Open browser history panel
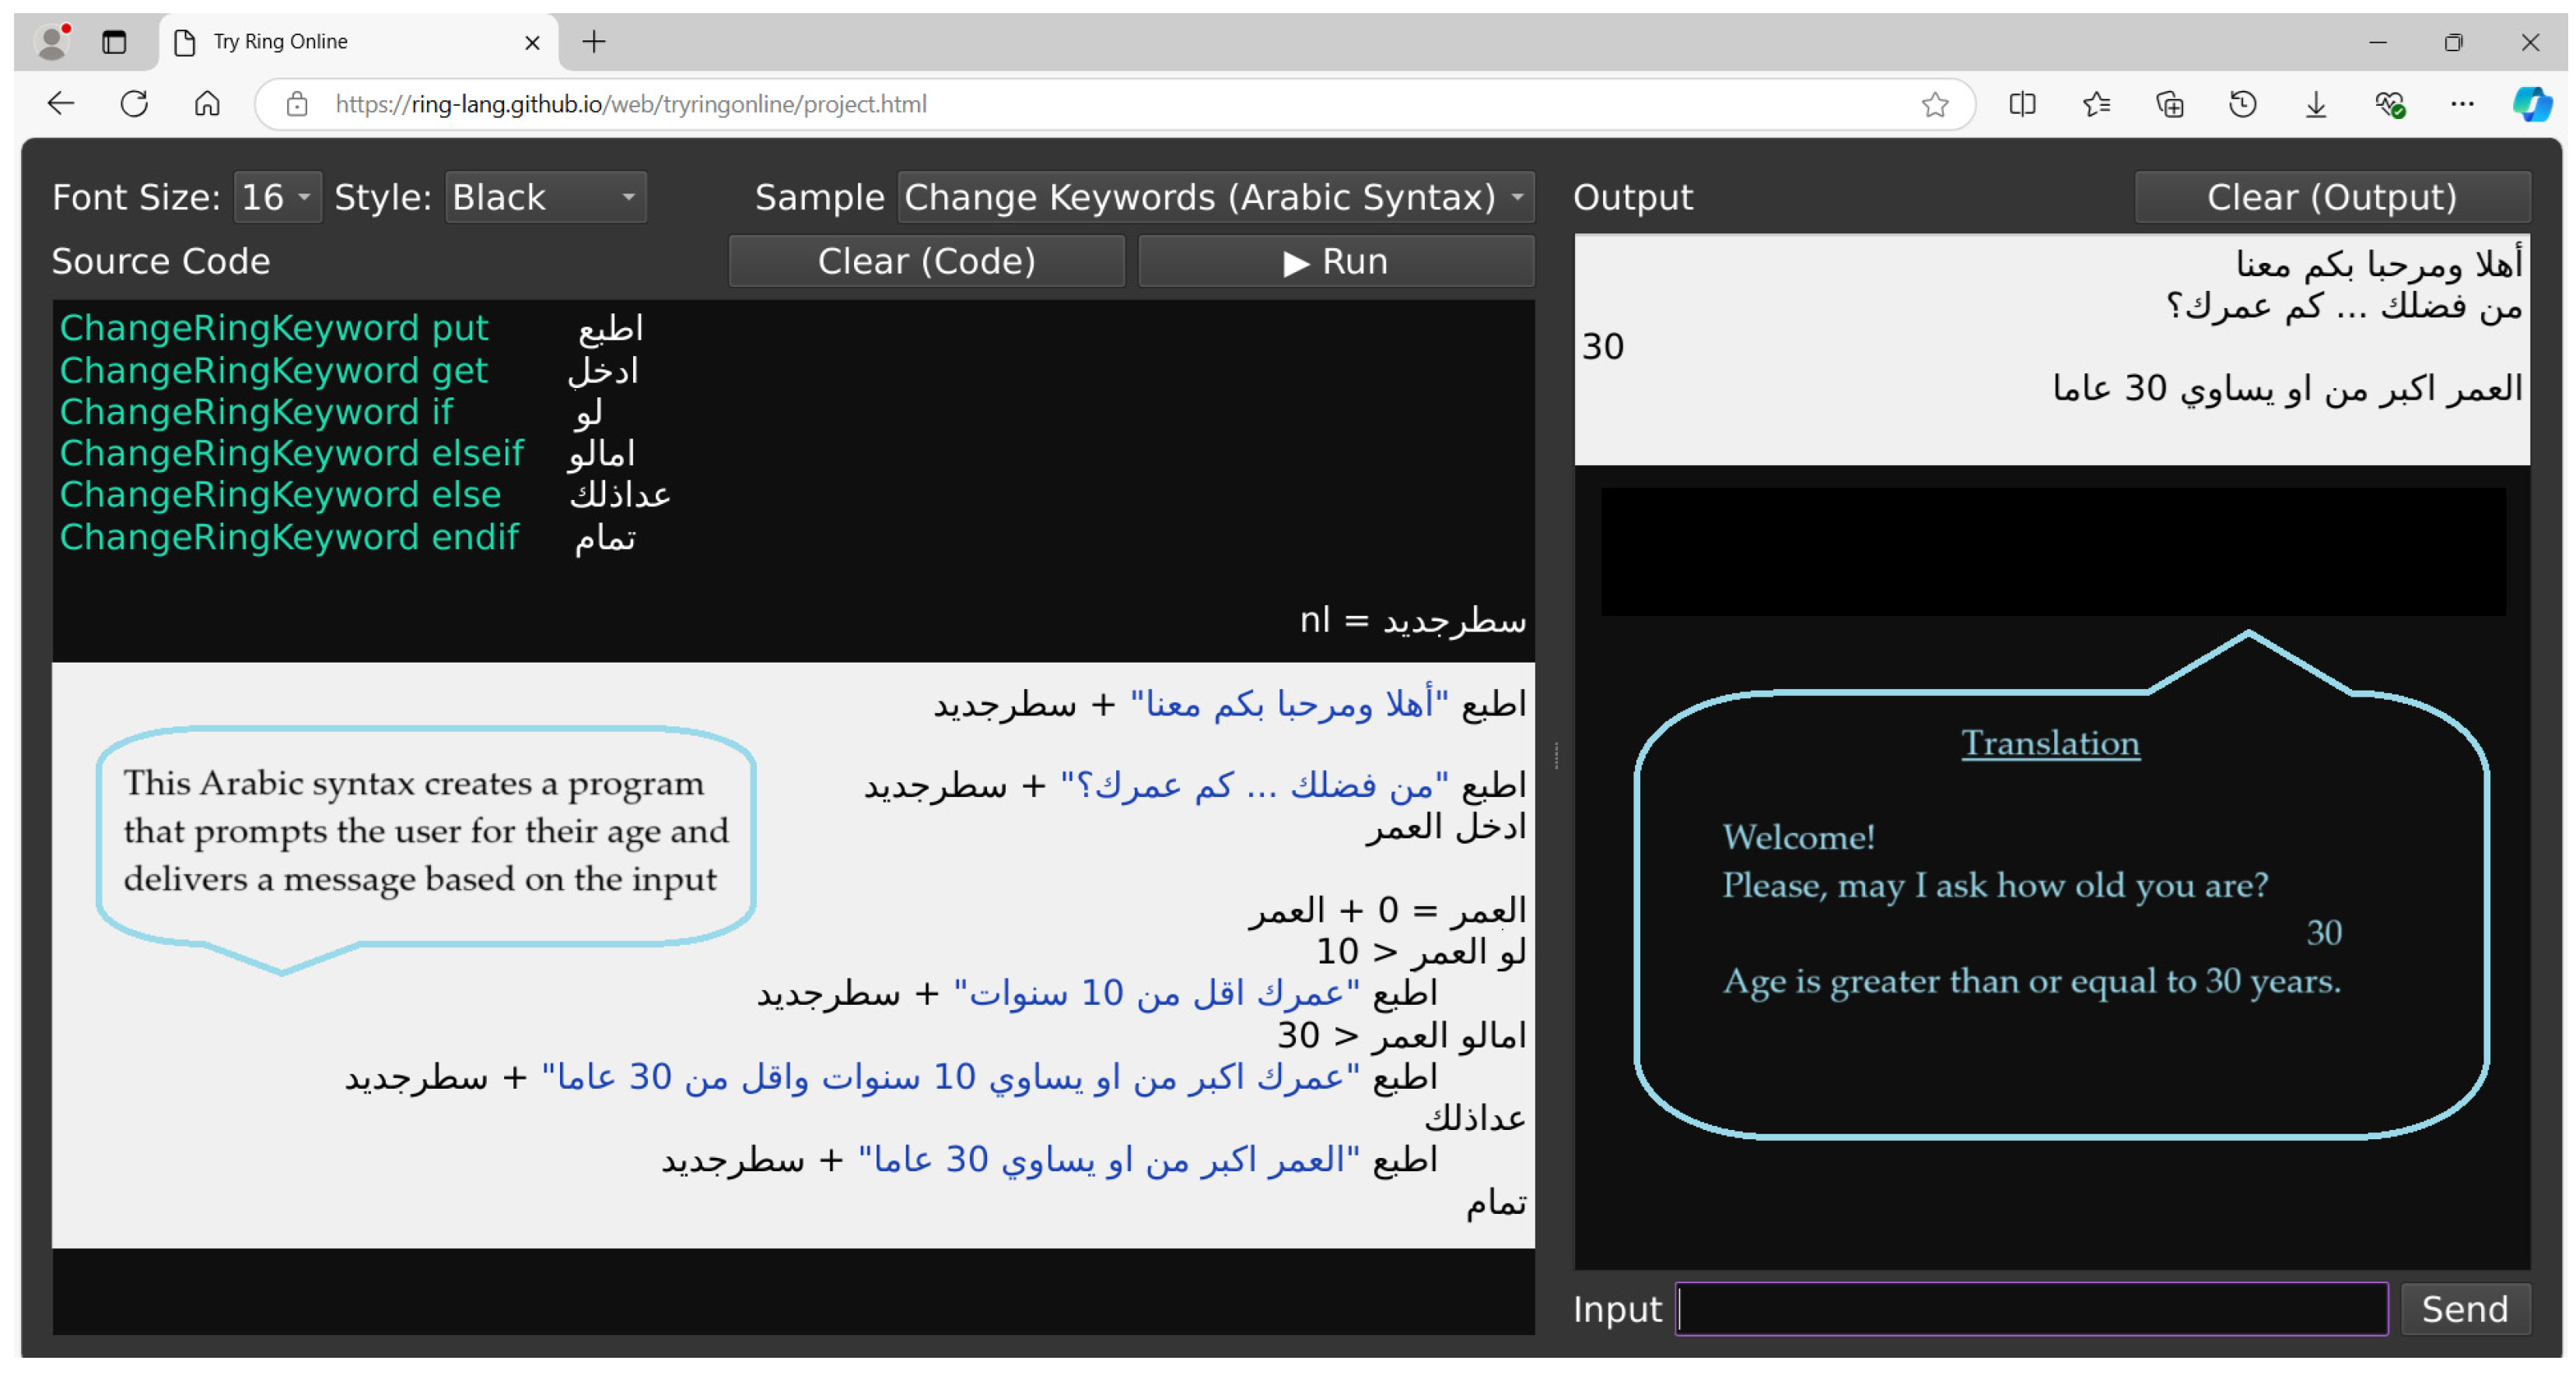The height and width of the screenshot is (1378, 2576). (x=2242, y=104)
